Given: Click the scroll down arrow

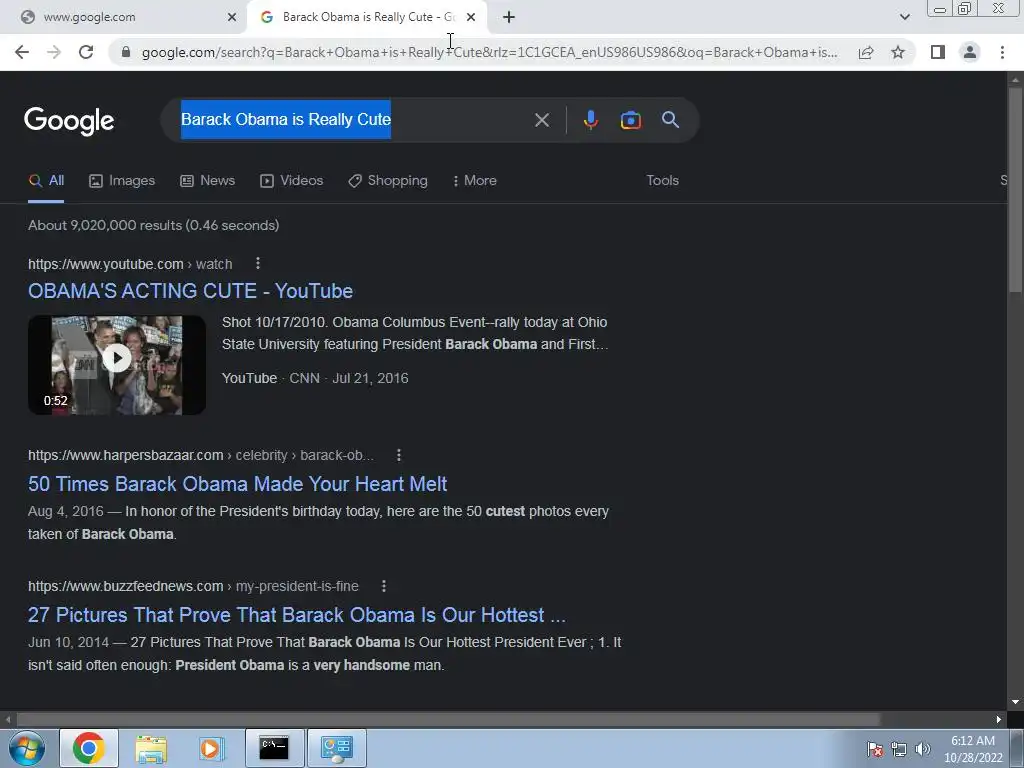Looking at the screenshot, I should (1015, 703).
